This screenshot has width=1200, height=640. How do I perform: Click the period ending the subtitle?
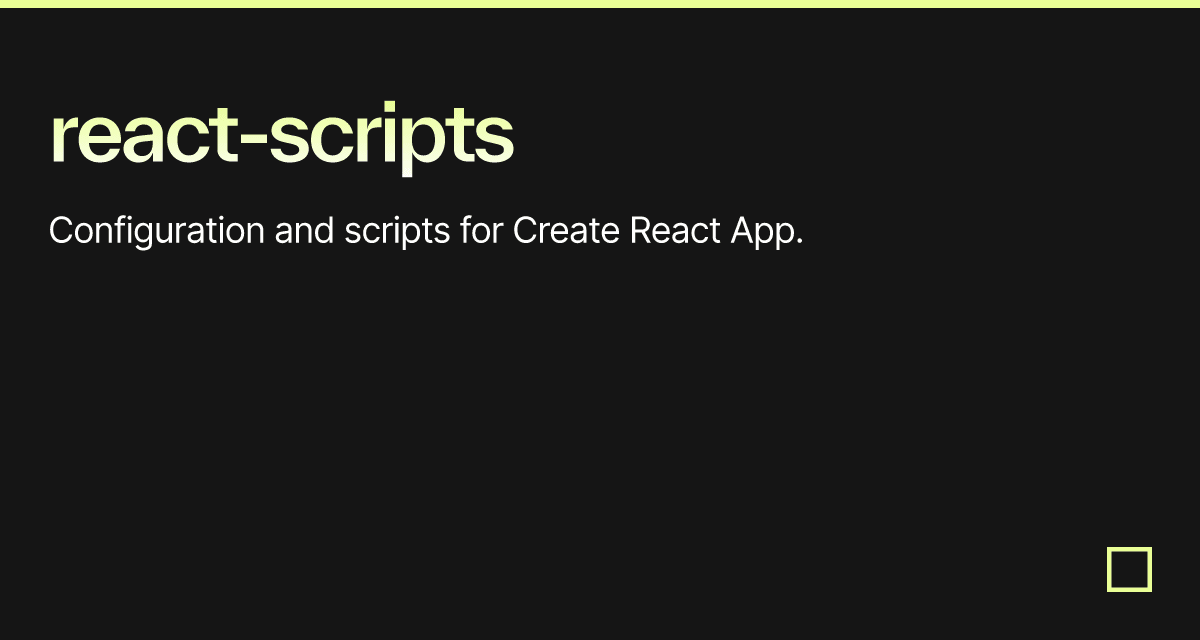tap(800, 240)
